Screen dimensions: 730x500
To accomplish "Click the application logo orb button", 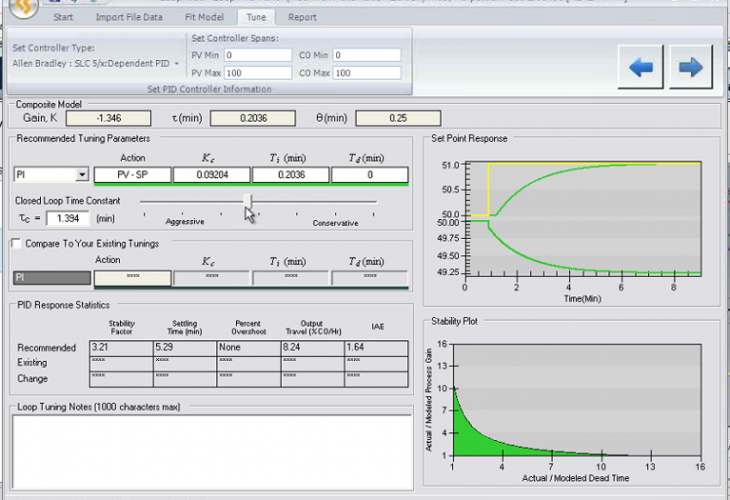I will click(x=23, y=8).
